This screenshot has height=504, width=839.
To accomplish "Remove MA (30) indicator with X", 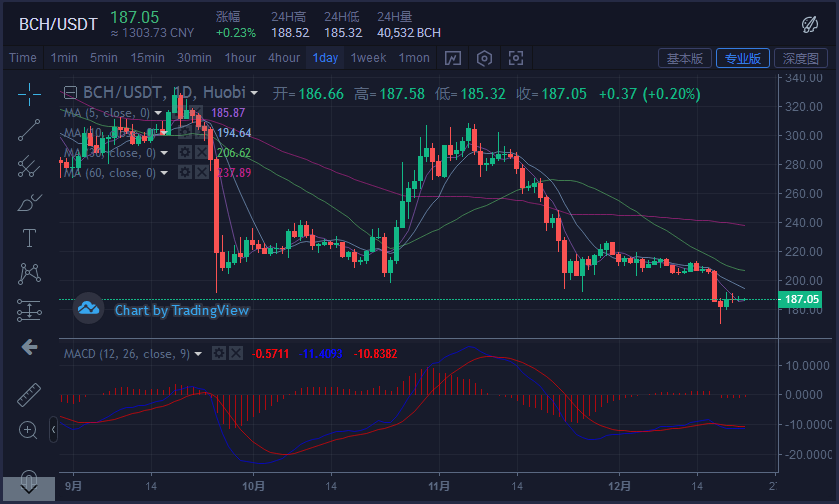I will click(x=202, y=152).
